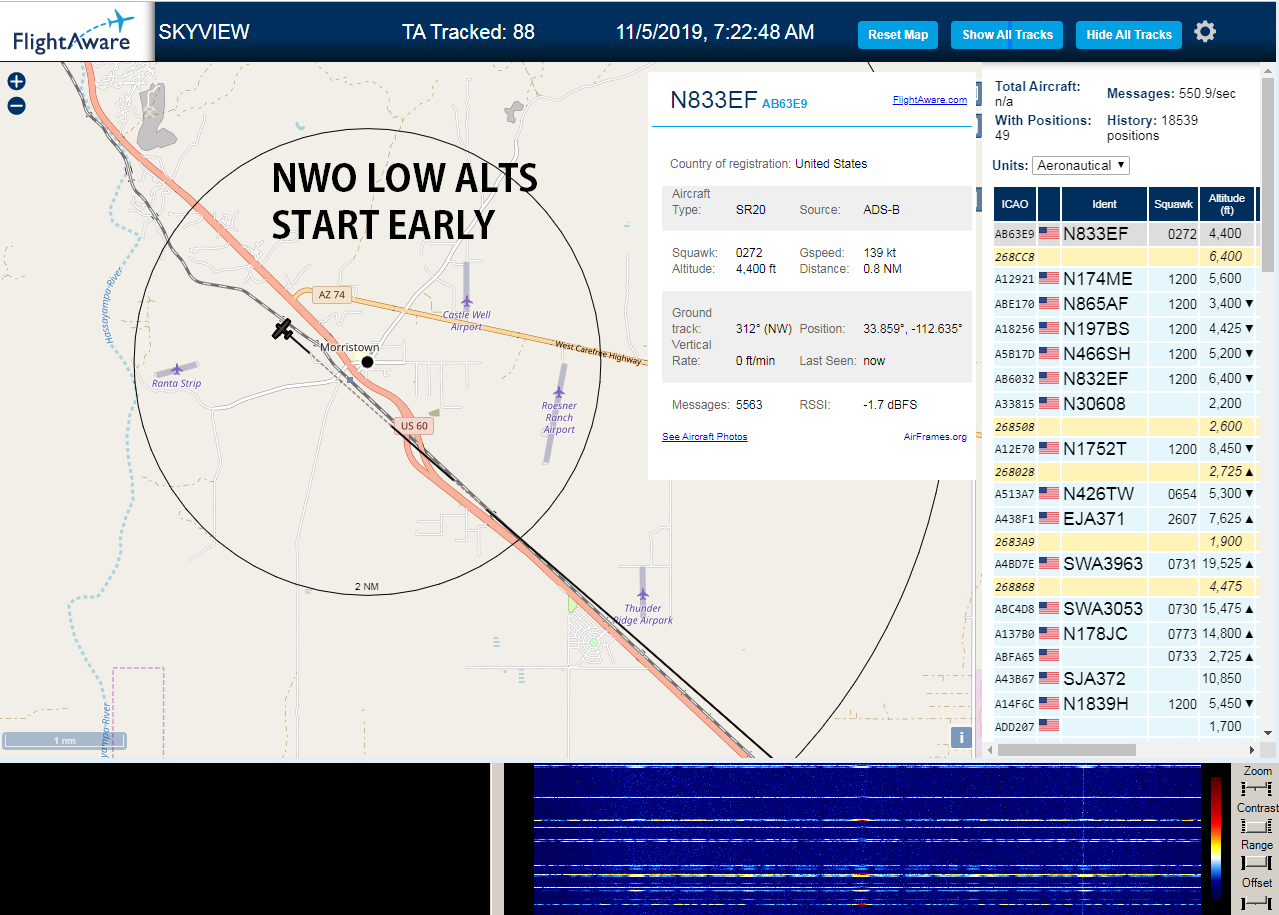
Task: Adjust the waterfall Range slider
Action: point(1255,863)
